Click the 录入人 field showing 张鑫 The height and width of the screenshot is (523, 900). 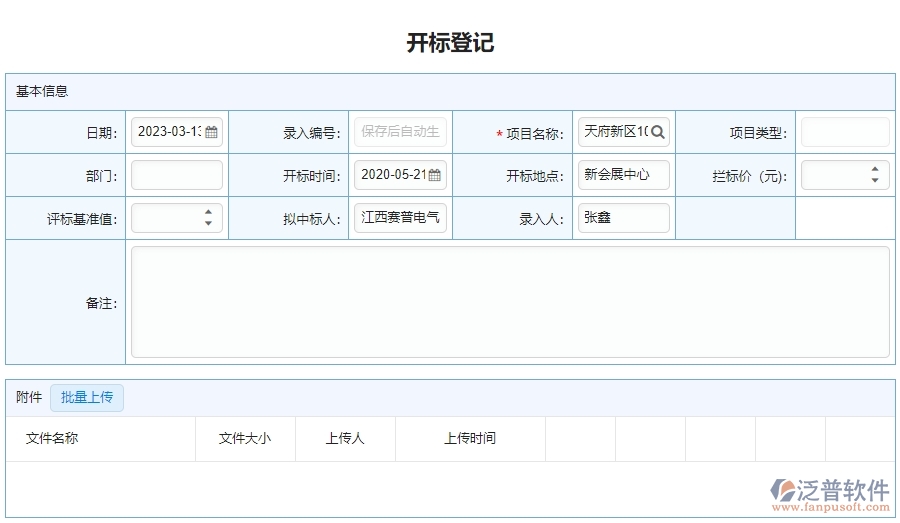623,218
